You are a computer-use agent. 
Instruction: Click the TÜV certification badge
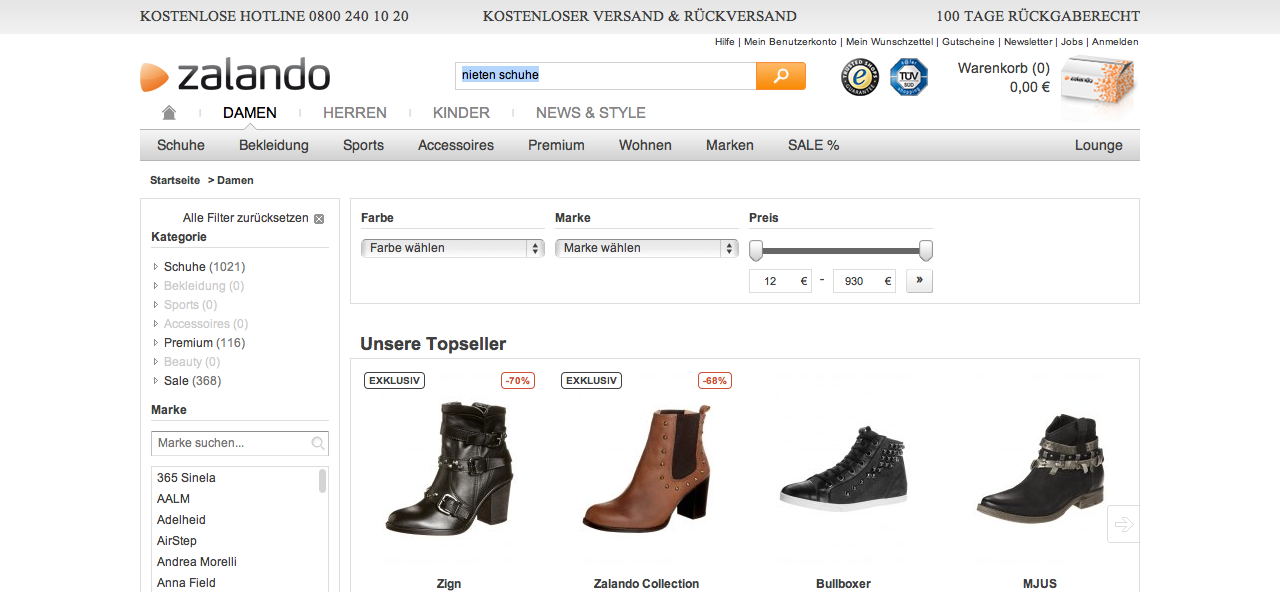[909, 77]
